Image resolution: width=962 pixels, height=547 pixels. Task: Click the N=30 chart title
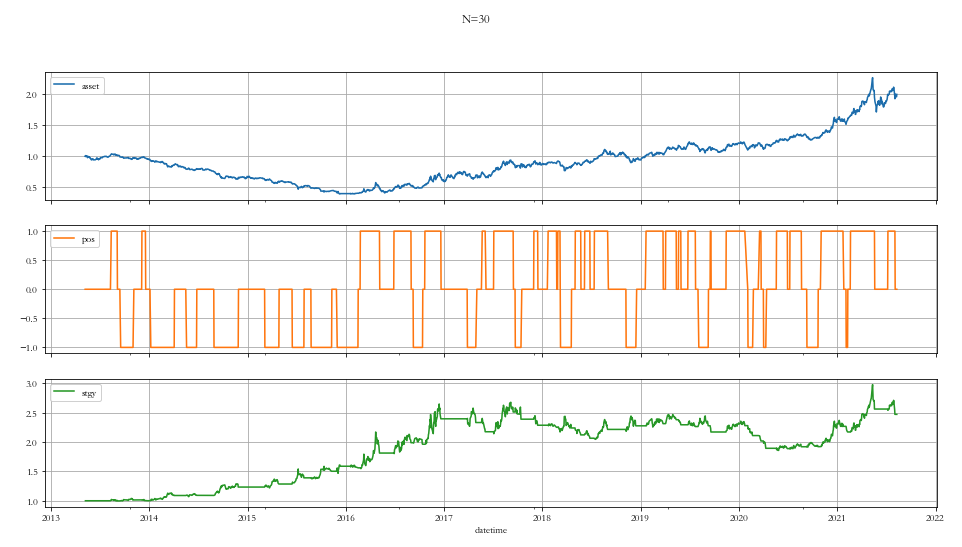tap(475, 19)
